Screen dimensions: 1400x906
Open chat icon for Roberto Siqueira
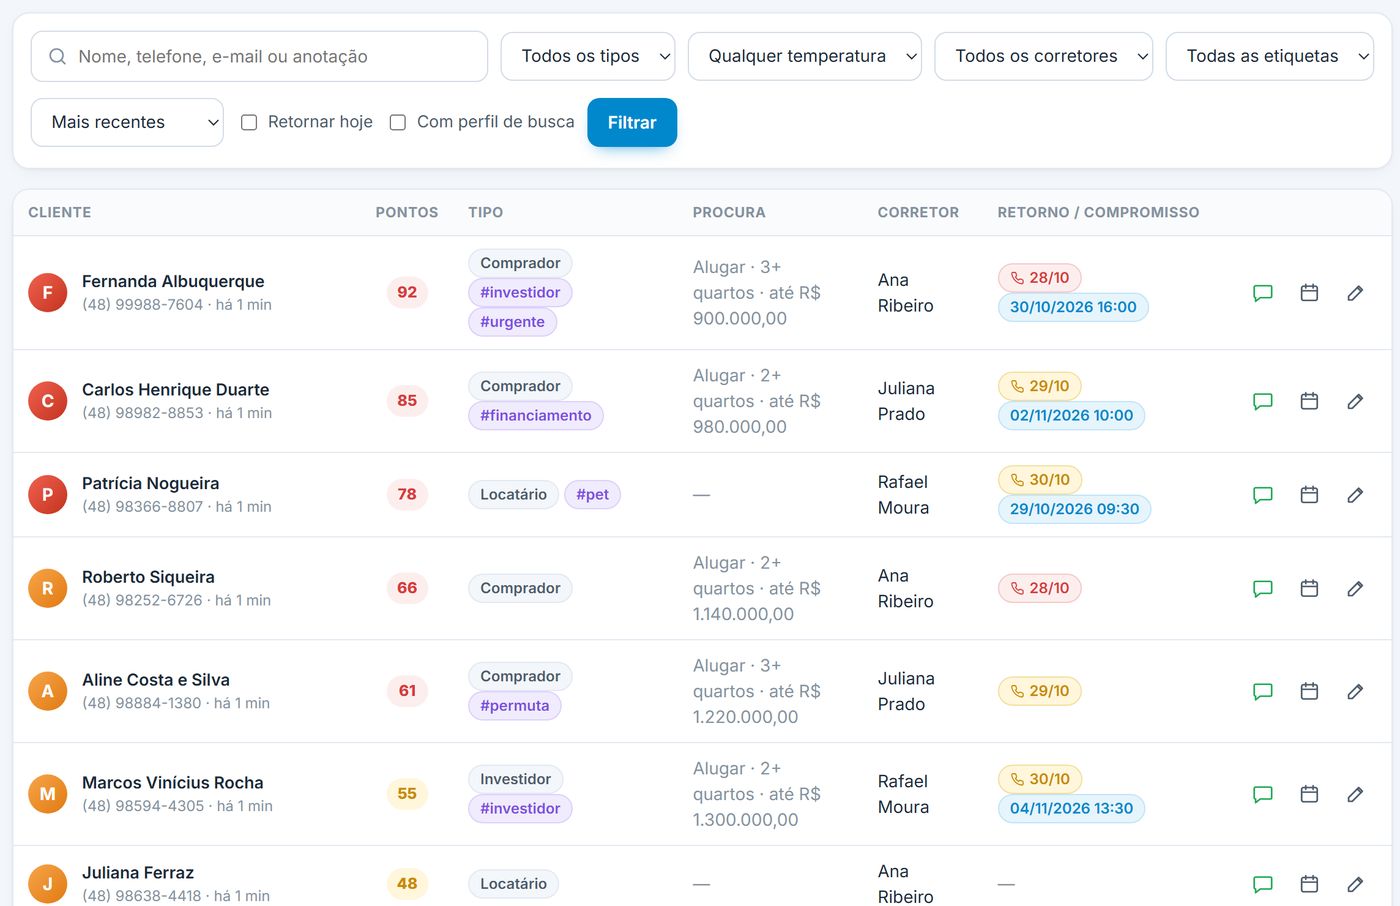point(1263,589)
